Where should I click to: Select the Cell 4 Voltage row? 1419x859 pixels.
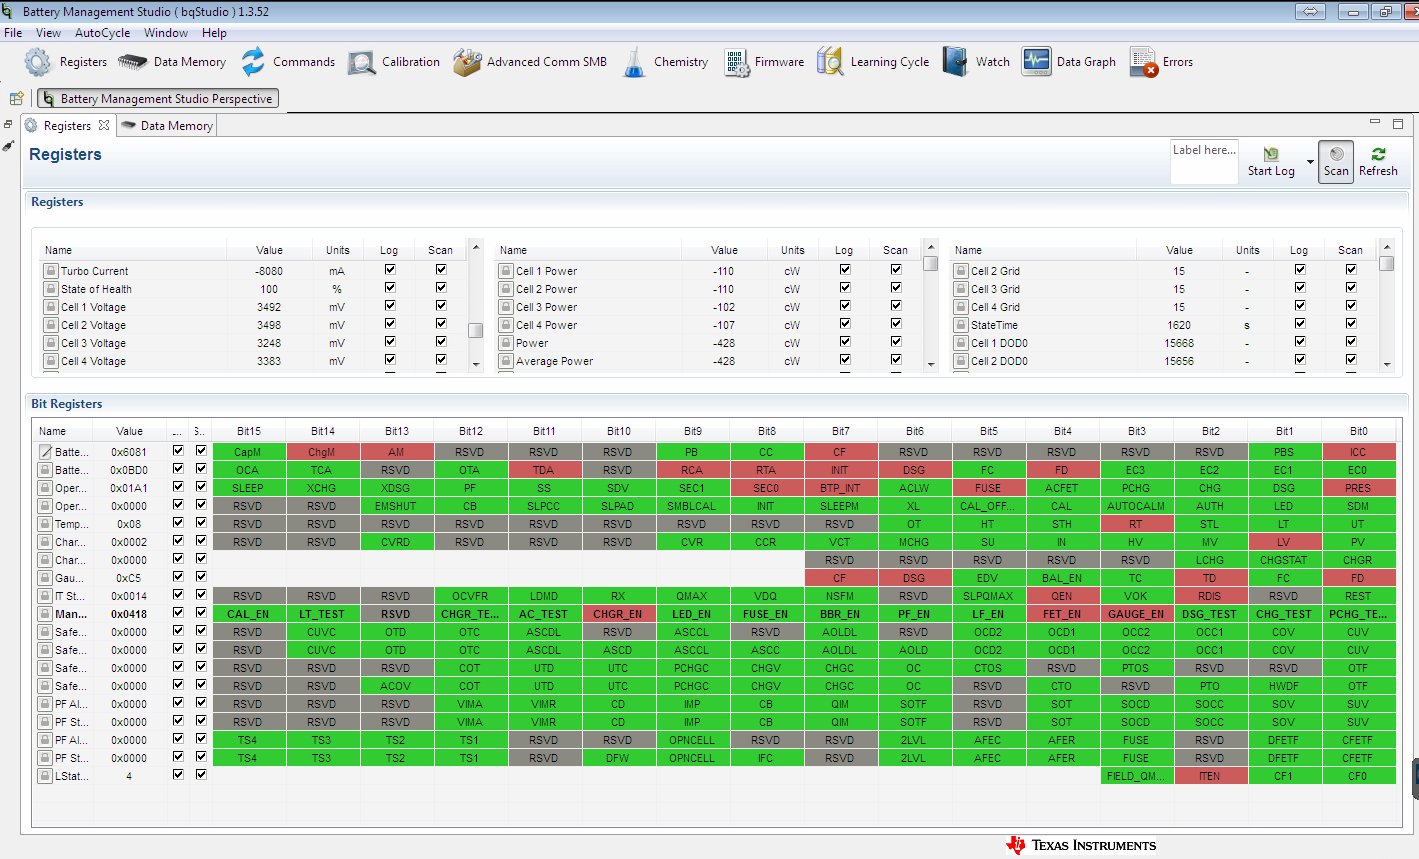(253, 361)
